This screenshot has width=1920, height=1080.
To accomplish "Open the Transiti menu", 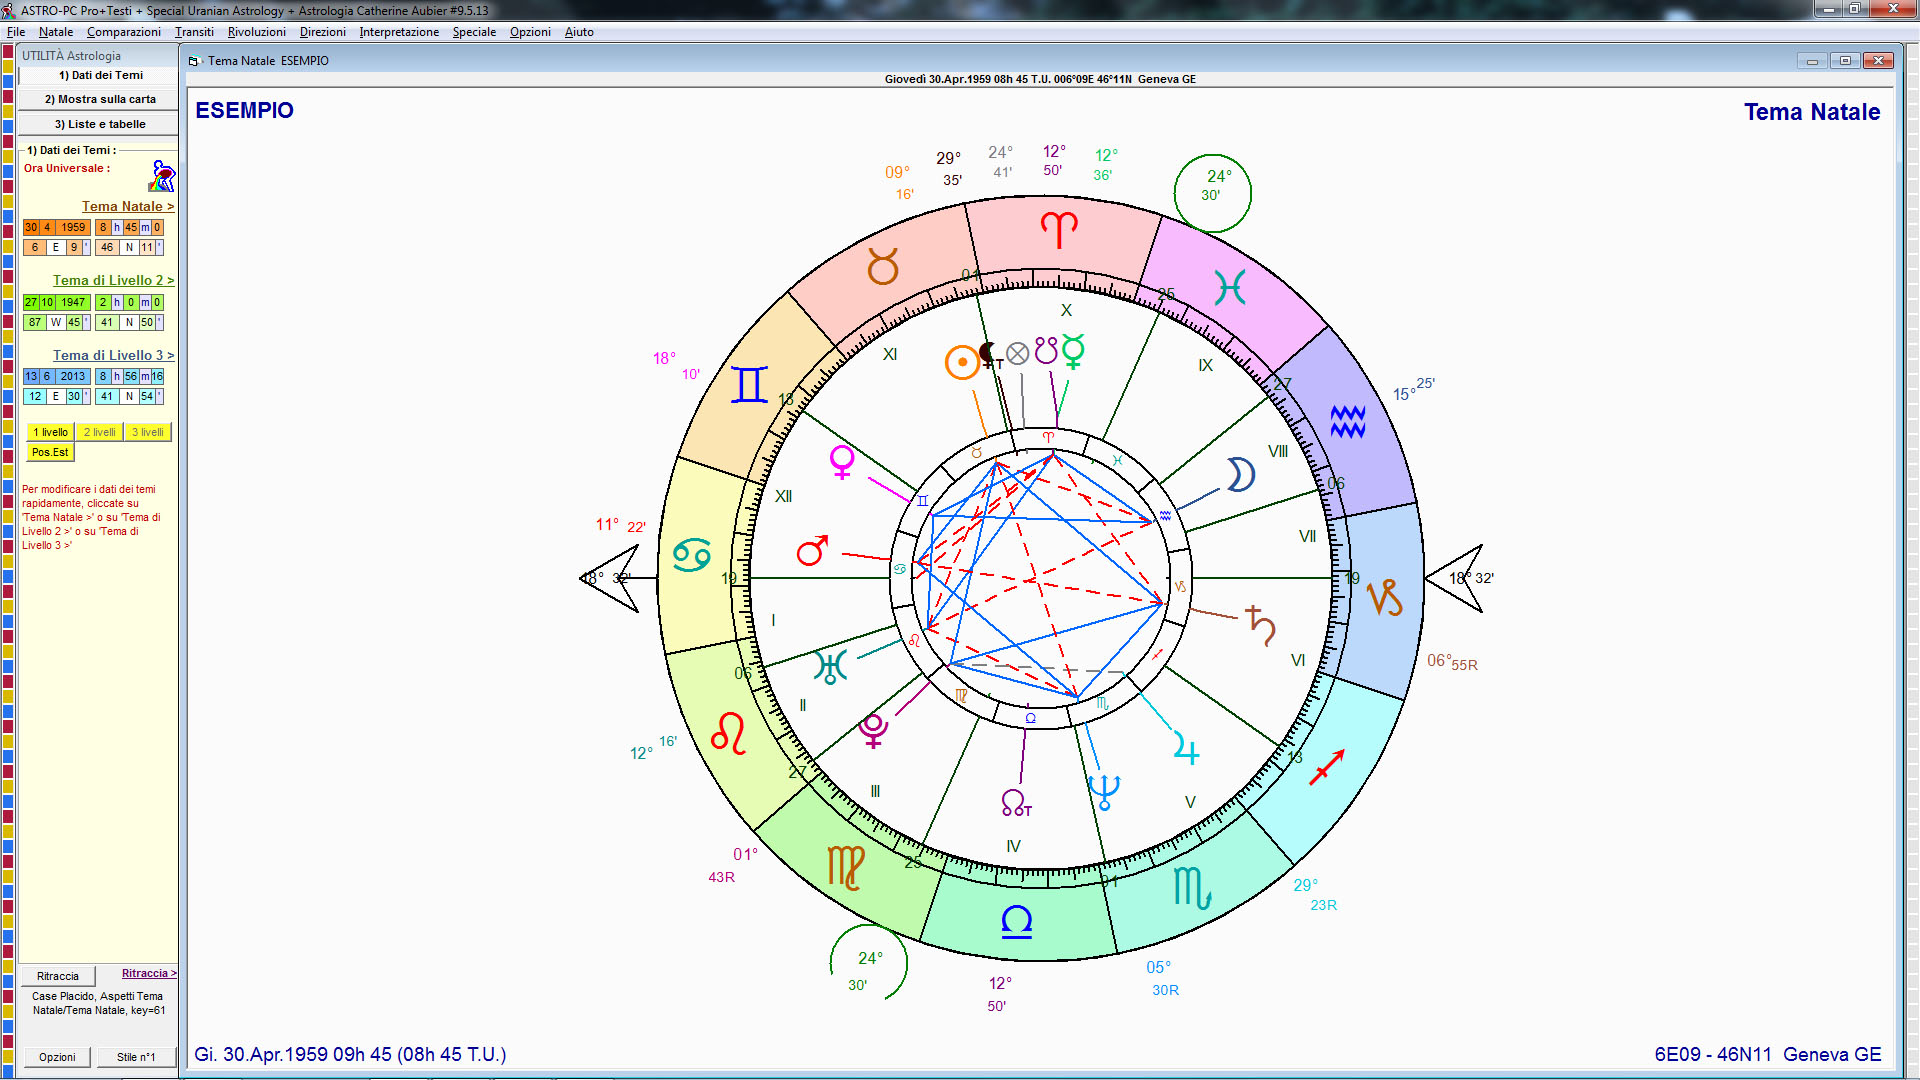I will [194, 32].
